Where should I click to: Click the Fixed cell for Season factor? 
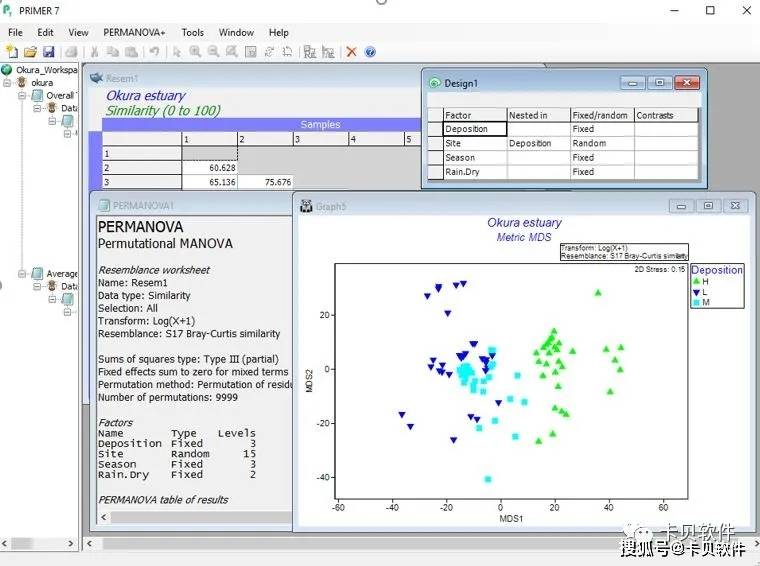pyautogui.click(x=602, y=157)
